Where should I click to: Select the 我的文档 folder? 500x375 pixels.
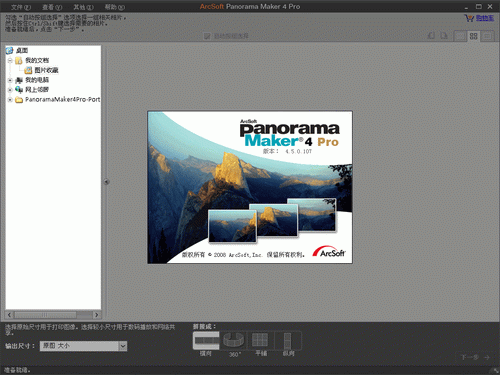point(37,60)
